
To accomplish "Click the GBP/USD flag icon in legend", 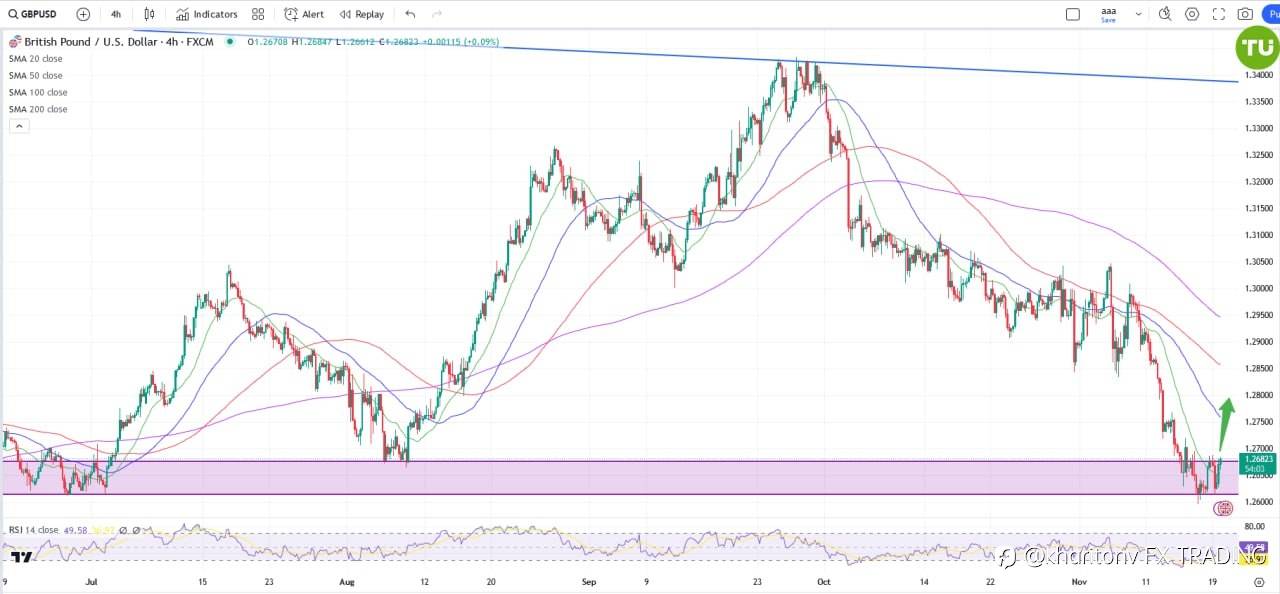I will point(14,42).
